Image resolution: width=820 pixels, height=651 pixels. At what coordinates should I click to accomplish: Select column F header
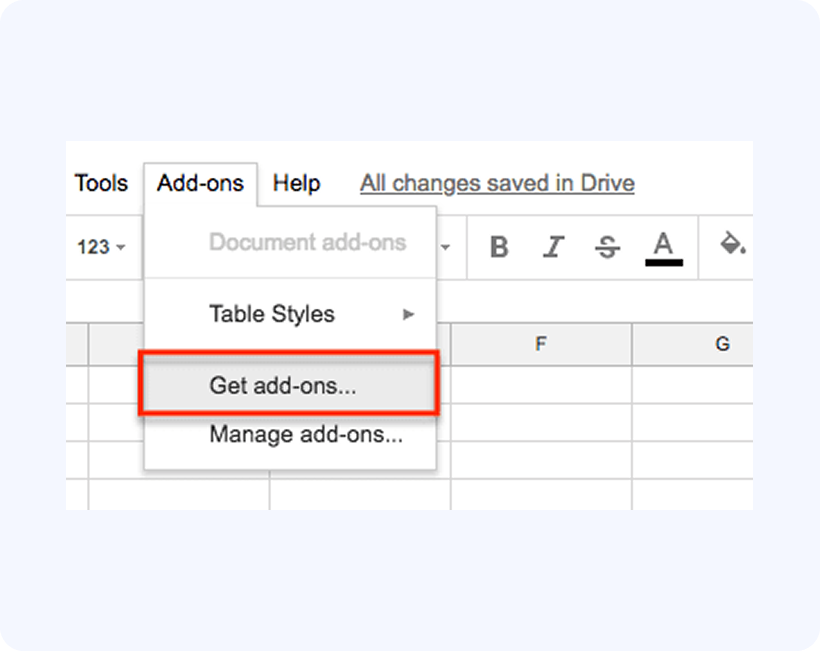[540, 345]
